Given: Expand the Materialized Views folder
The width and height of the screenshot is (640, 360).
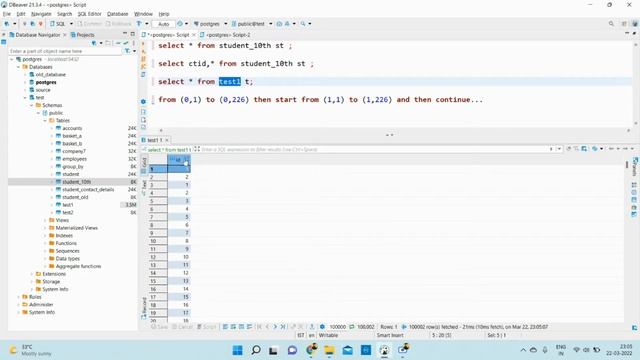Looking at the screenshot, I should (45, 228).
